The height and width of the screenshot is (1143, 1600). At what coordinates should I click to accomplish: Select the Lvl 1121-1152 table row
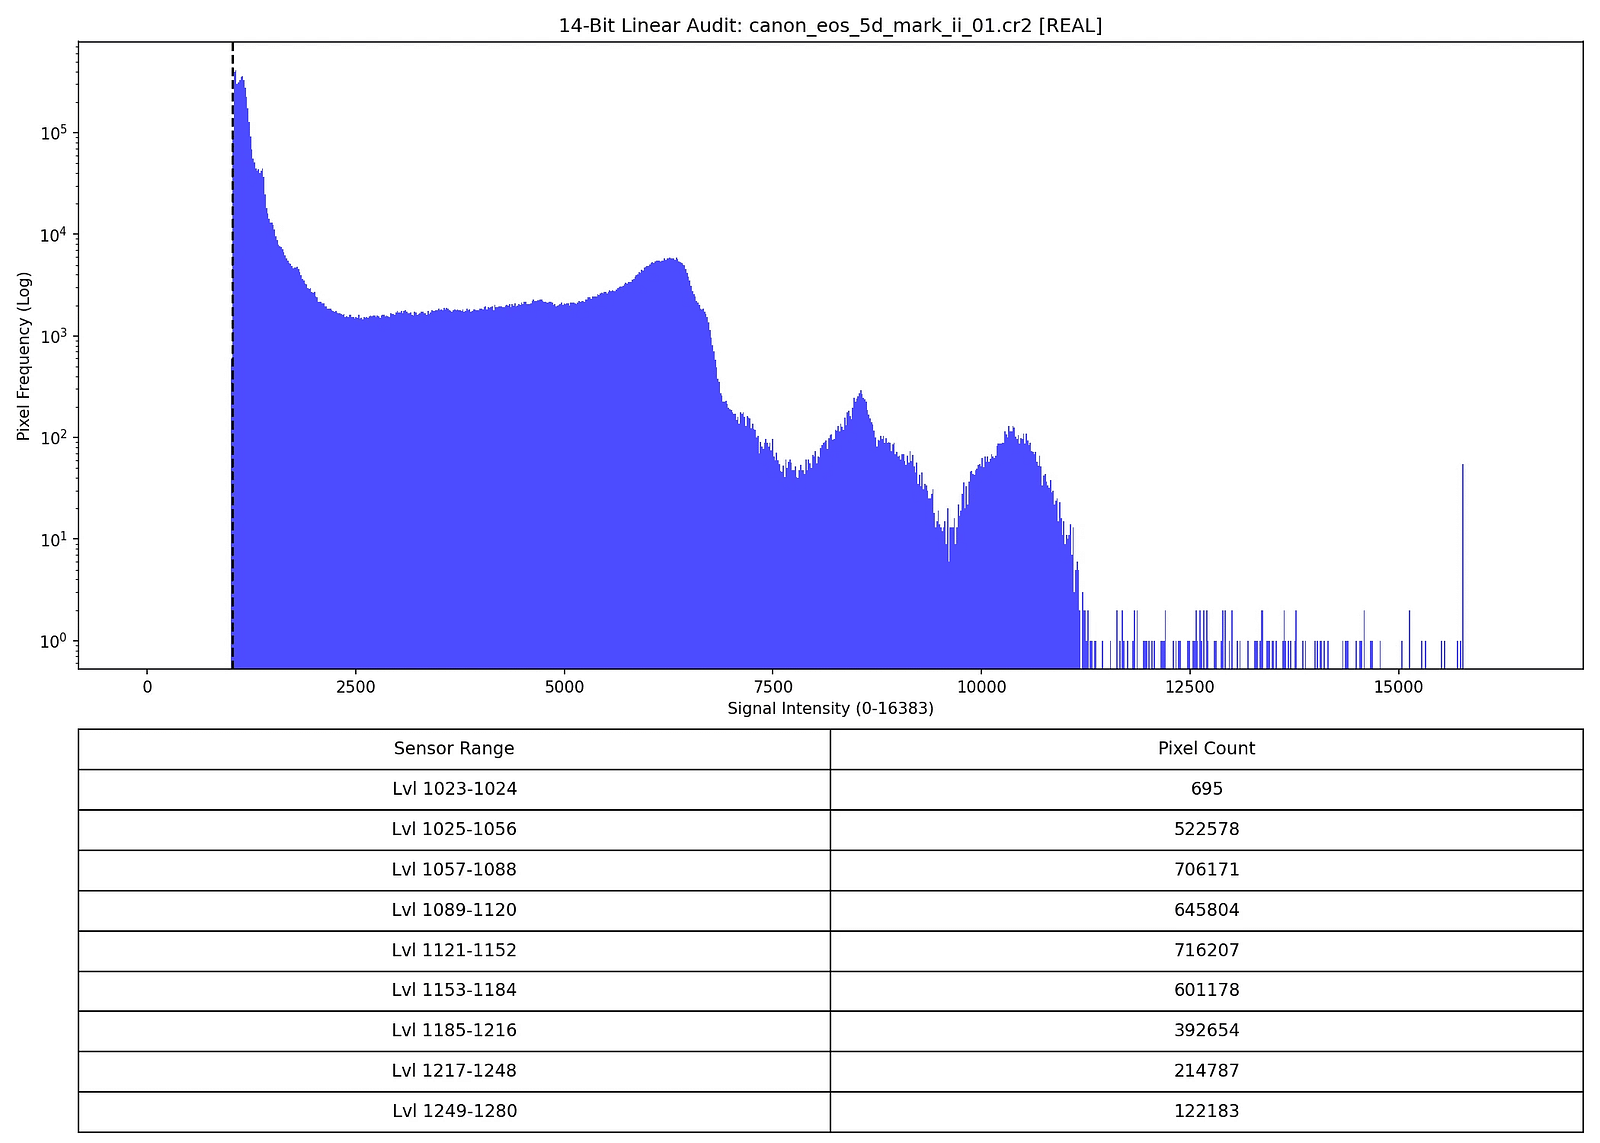(x=455, y=950)
